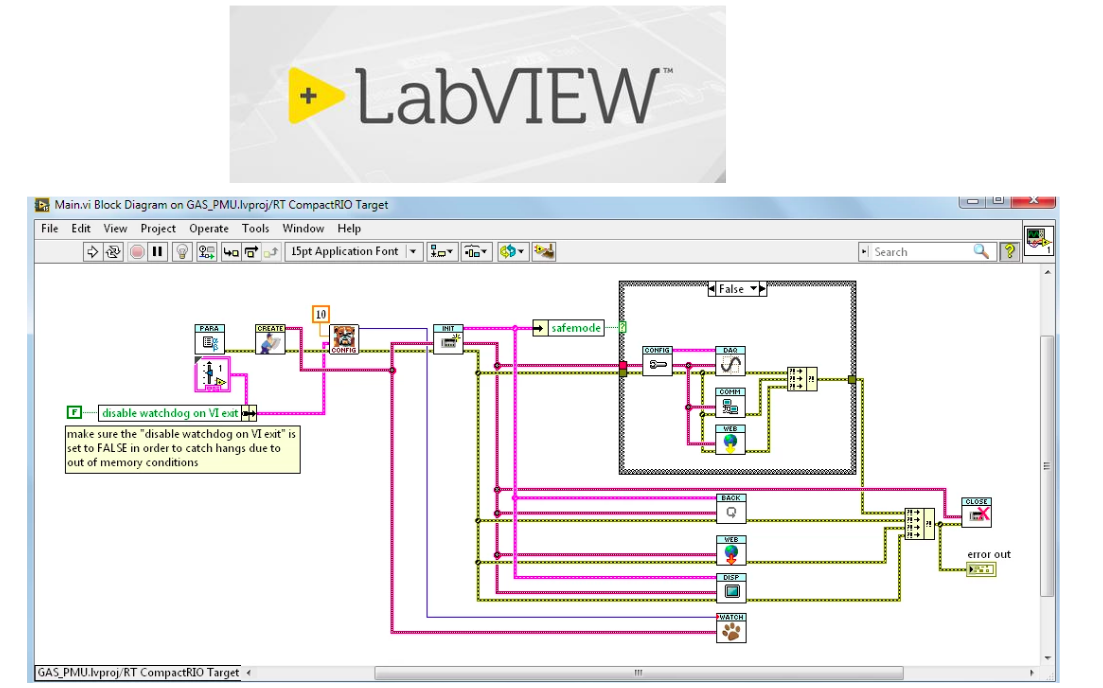The width and height of the screenshot is (1103, 688).
Task: Click the VI icon pane at top right
Action: click(x=1038, y=240)
